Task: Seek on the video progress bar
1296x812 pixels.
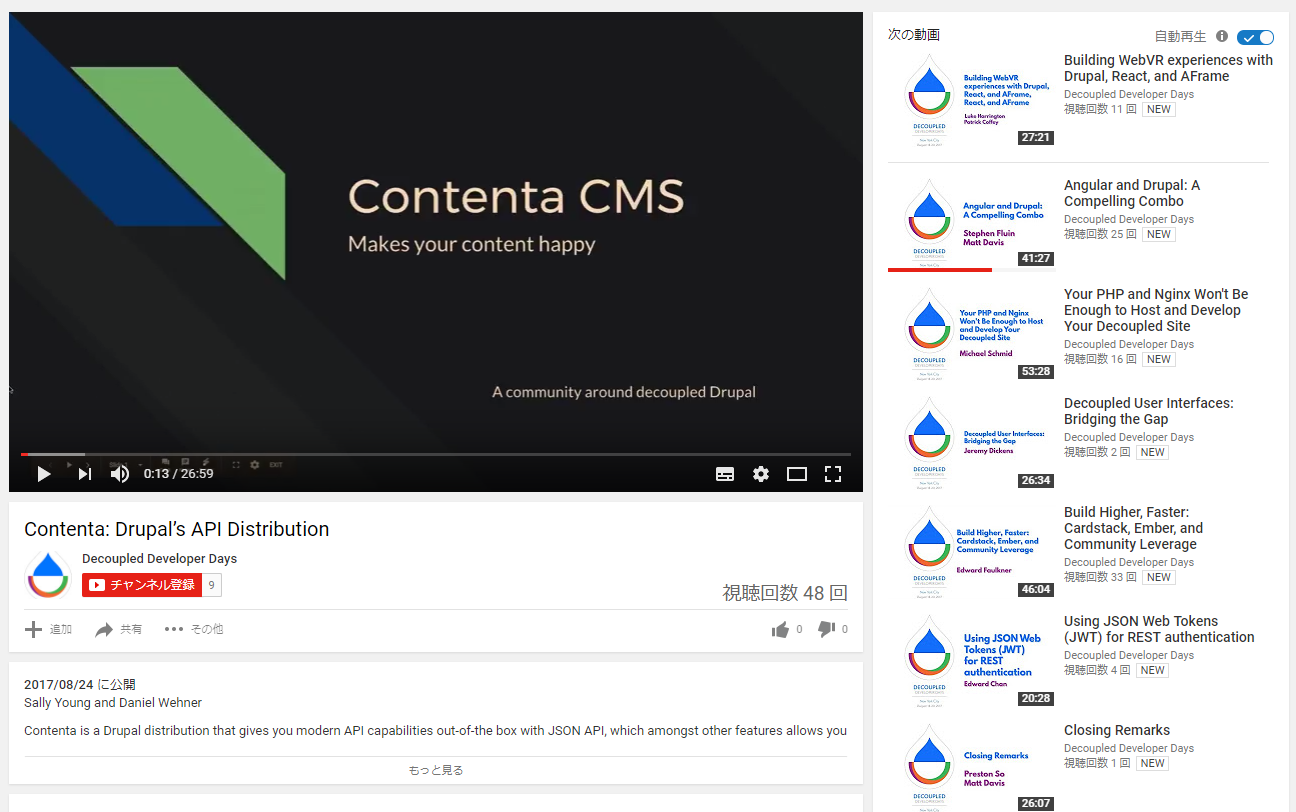Action: coord(436,454)
